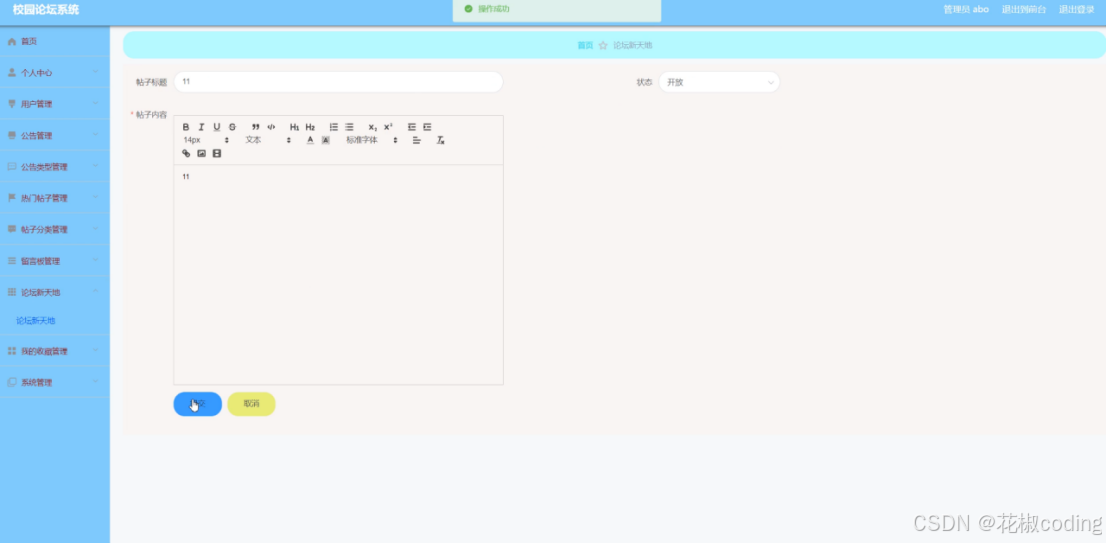Toggle bold formatting in the editor
The width and height of the screenshot is (1106, 543).
pos(186,127)
